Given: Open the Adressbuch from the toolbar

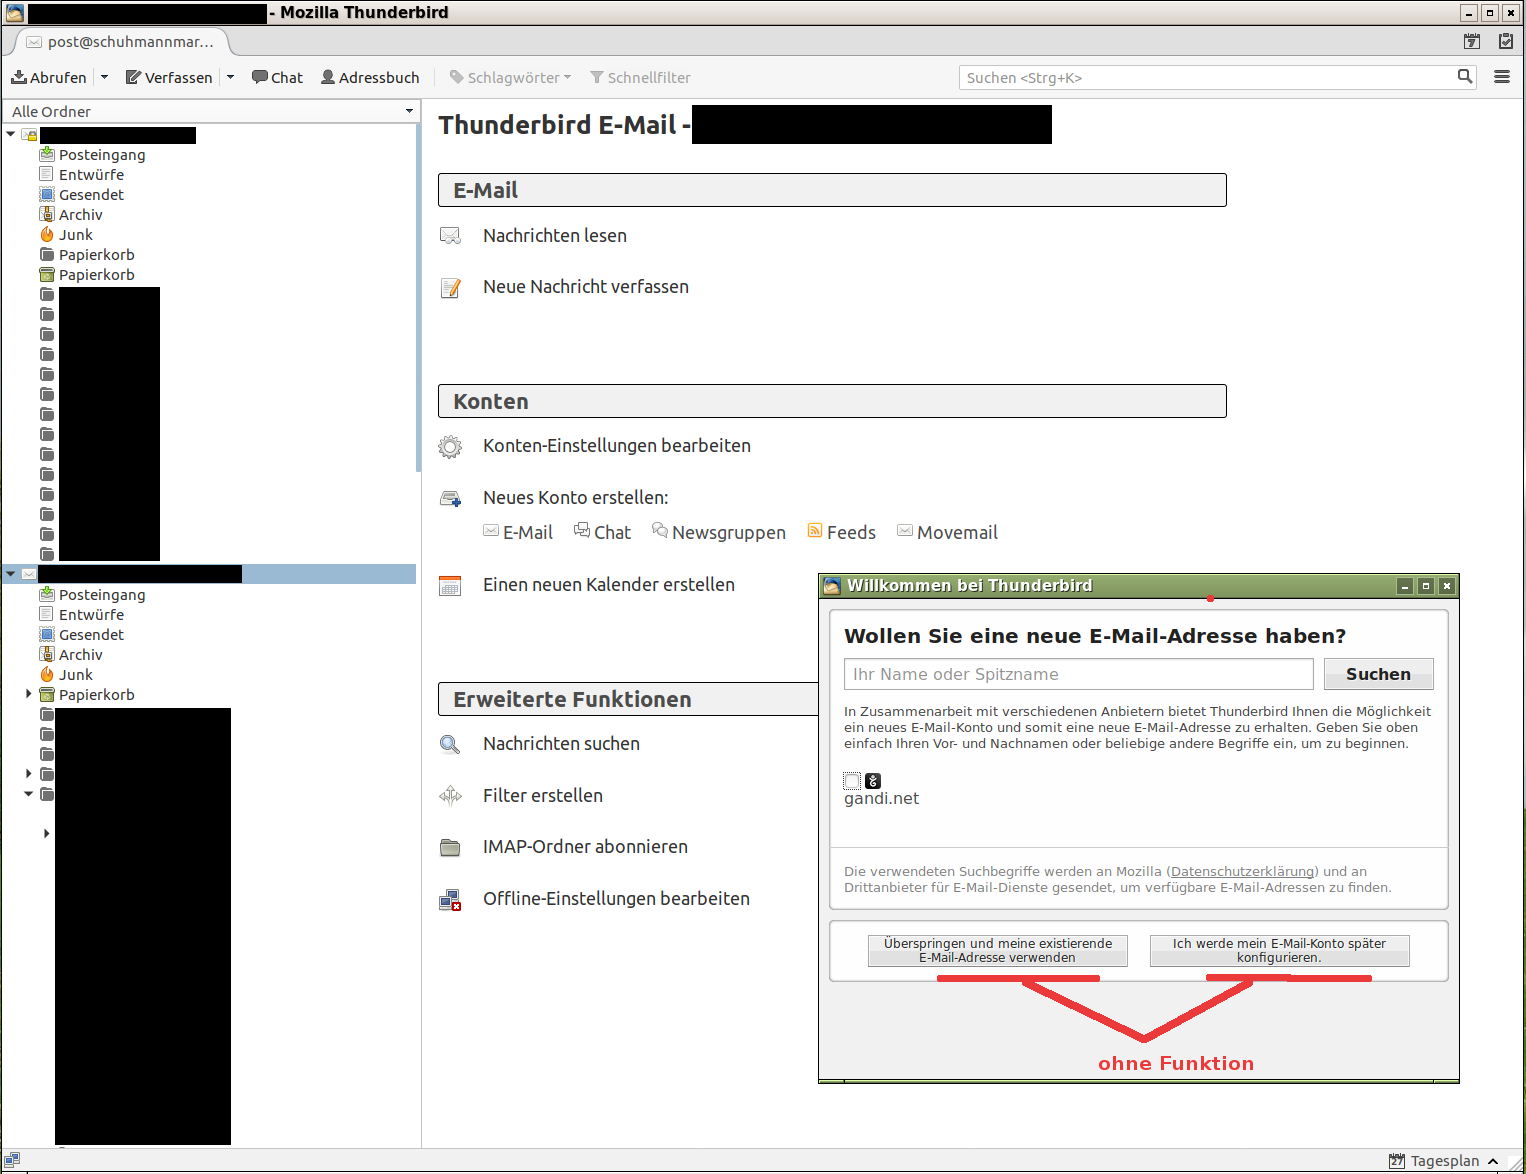Looking at the screenshot, I should (x=370, y=77).
